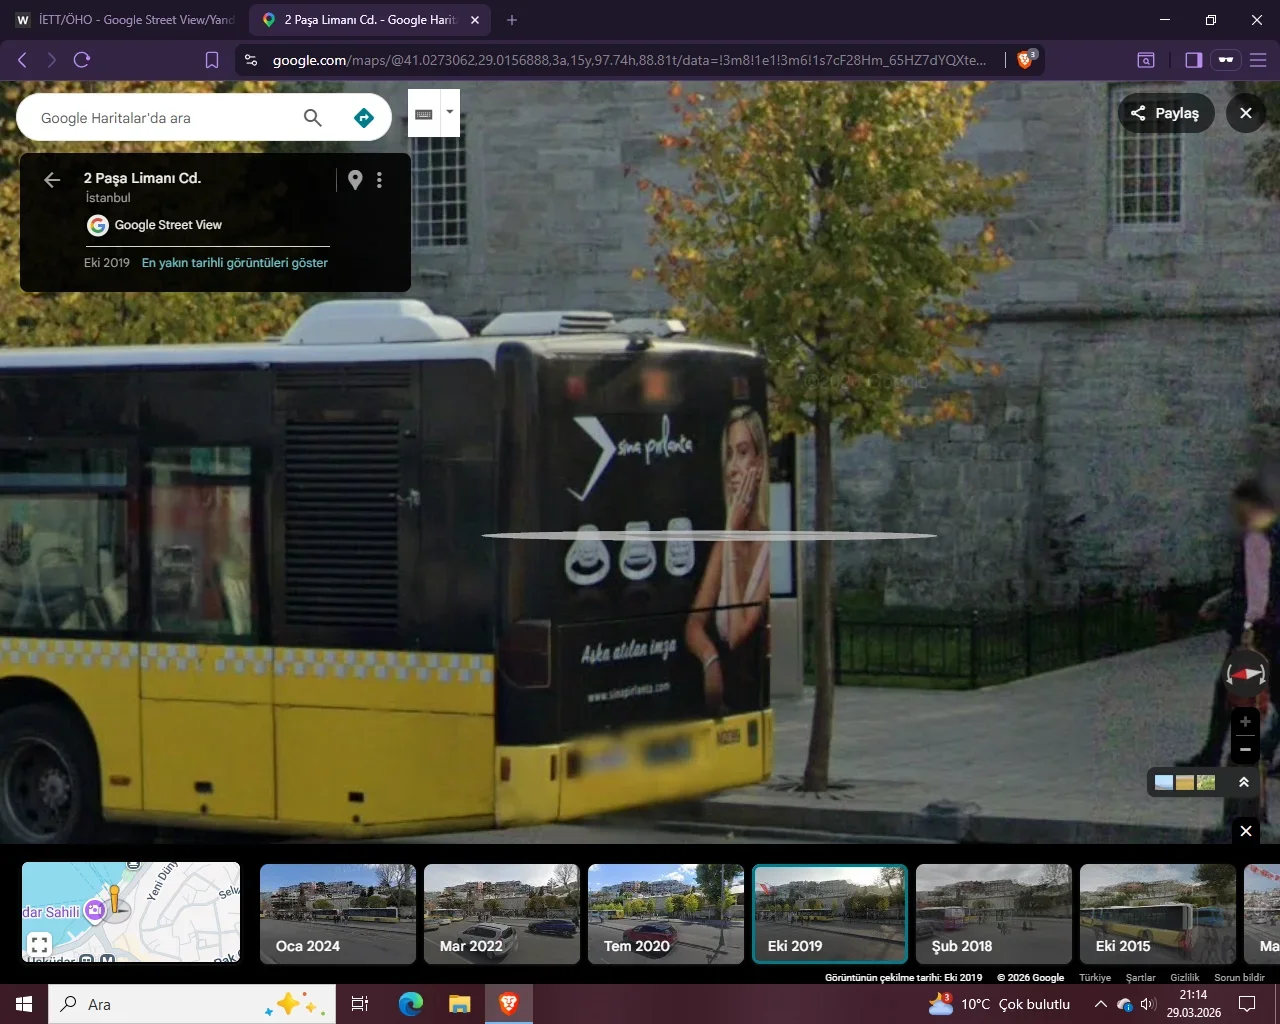Image resolution: width=1280 pixels, height=1024 pixels.
Task: Click "En yakın tarihli görüntüleri göster" link
Action: pos(235,263)
